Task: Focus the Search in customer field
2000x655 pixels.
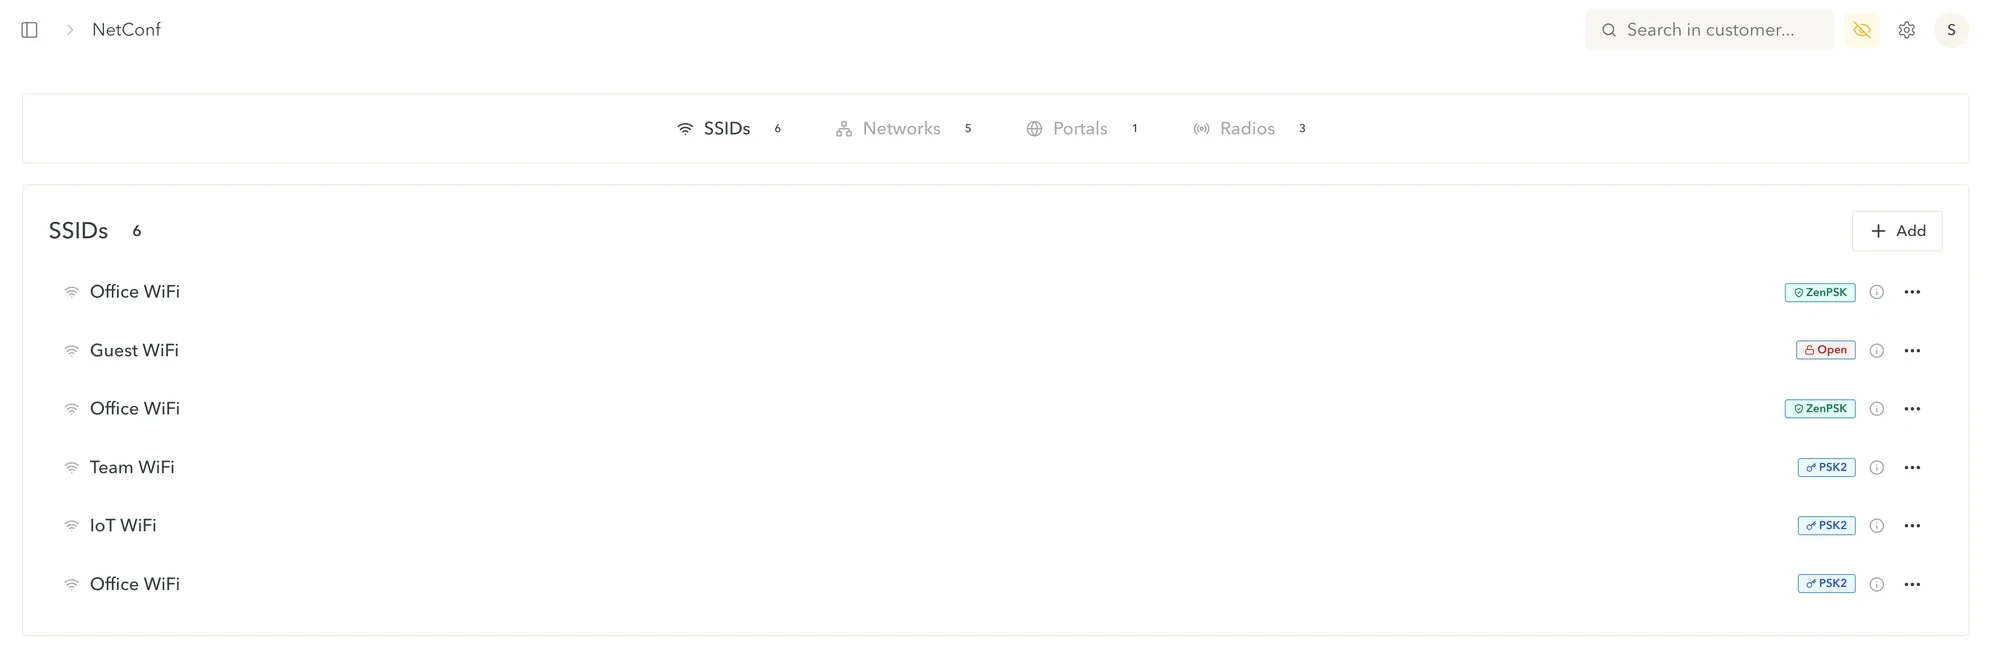Action: (1710, 30)
